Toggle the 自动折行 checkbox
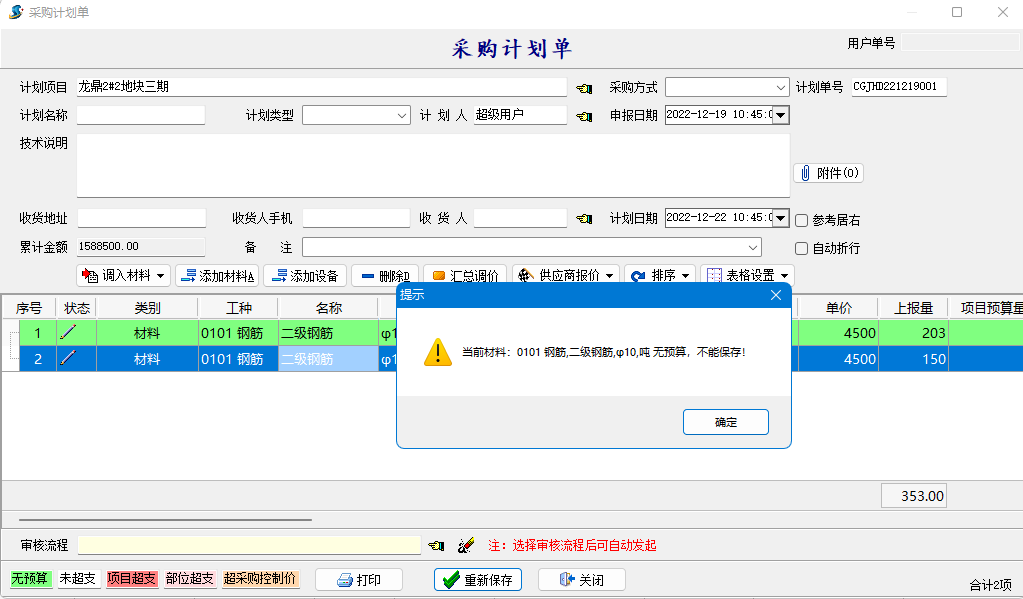 [x=801, y=248]
